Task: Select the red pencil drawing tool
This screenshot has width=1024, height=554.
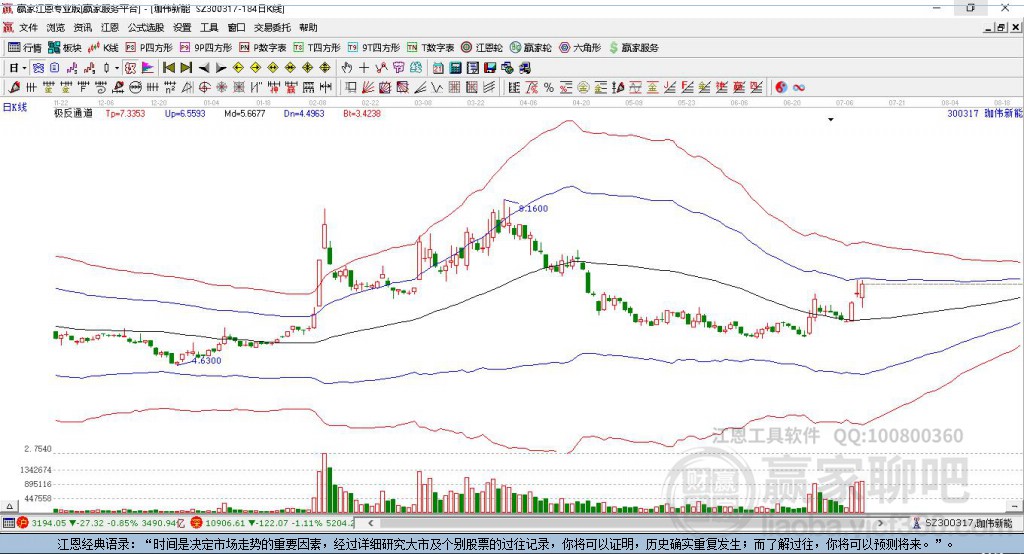Action: click(14, 87)
